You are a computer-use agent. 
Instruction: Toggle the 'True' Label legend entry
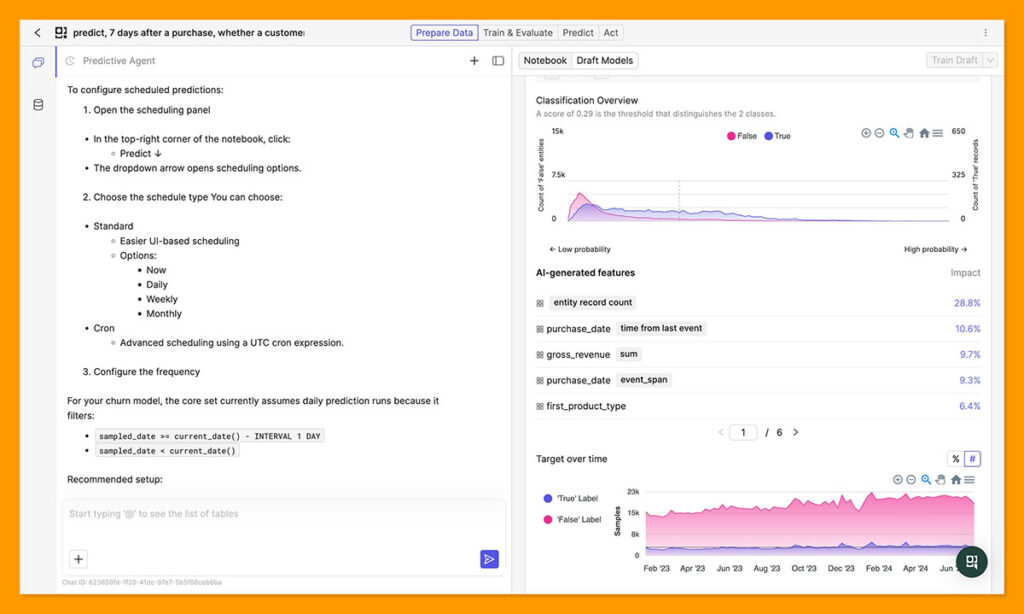point(571,498)
